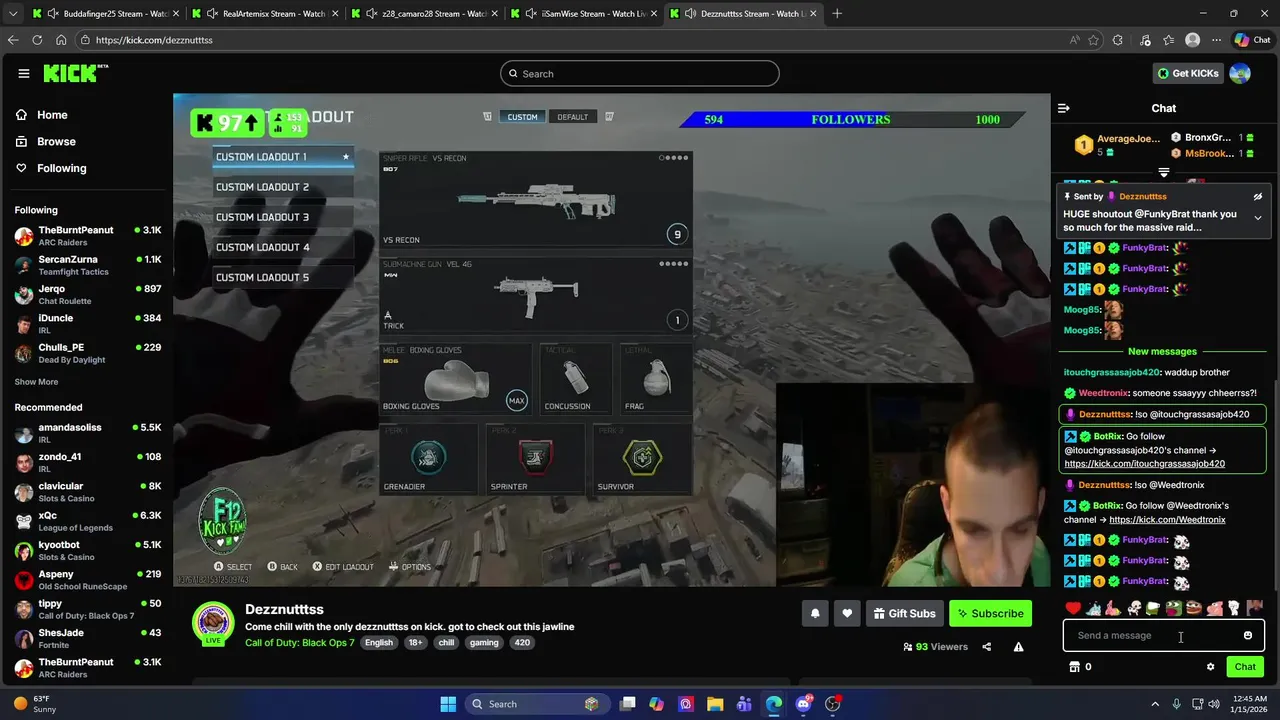Open Discord from taskbar
This screenshot has width=1280, height=720.
point(803,704)
